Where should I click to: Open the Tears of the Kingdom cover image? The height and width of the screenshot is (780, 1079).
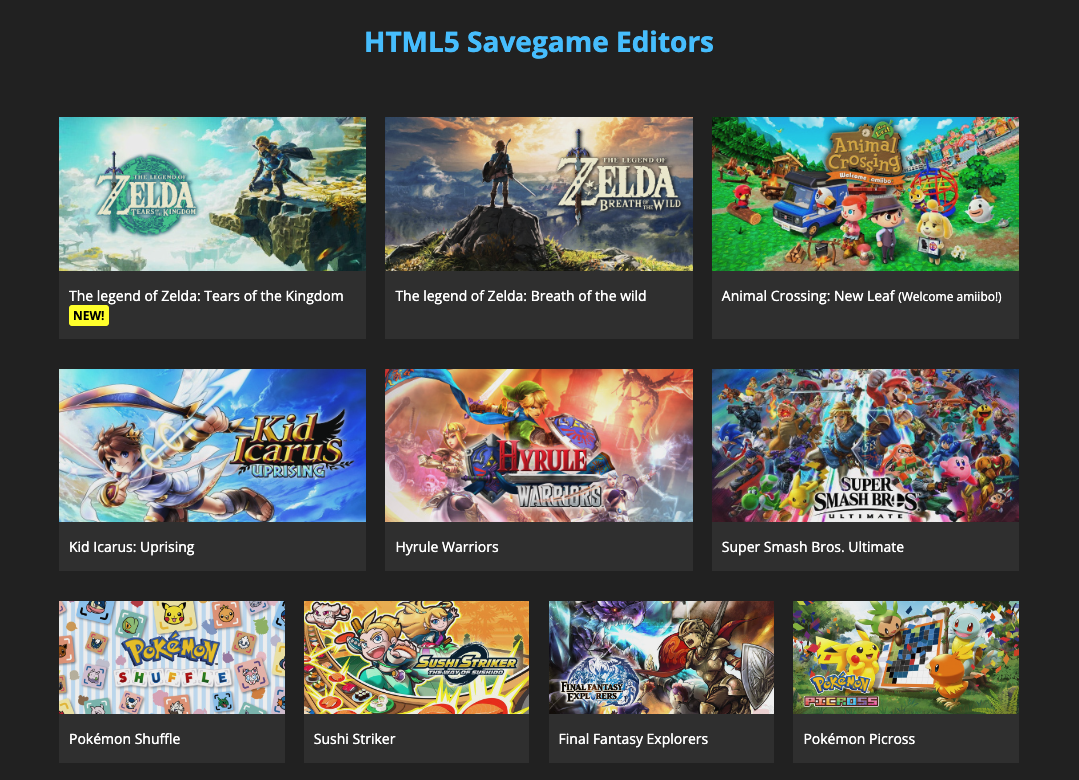213,193
